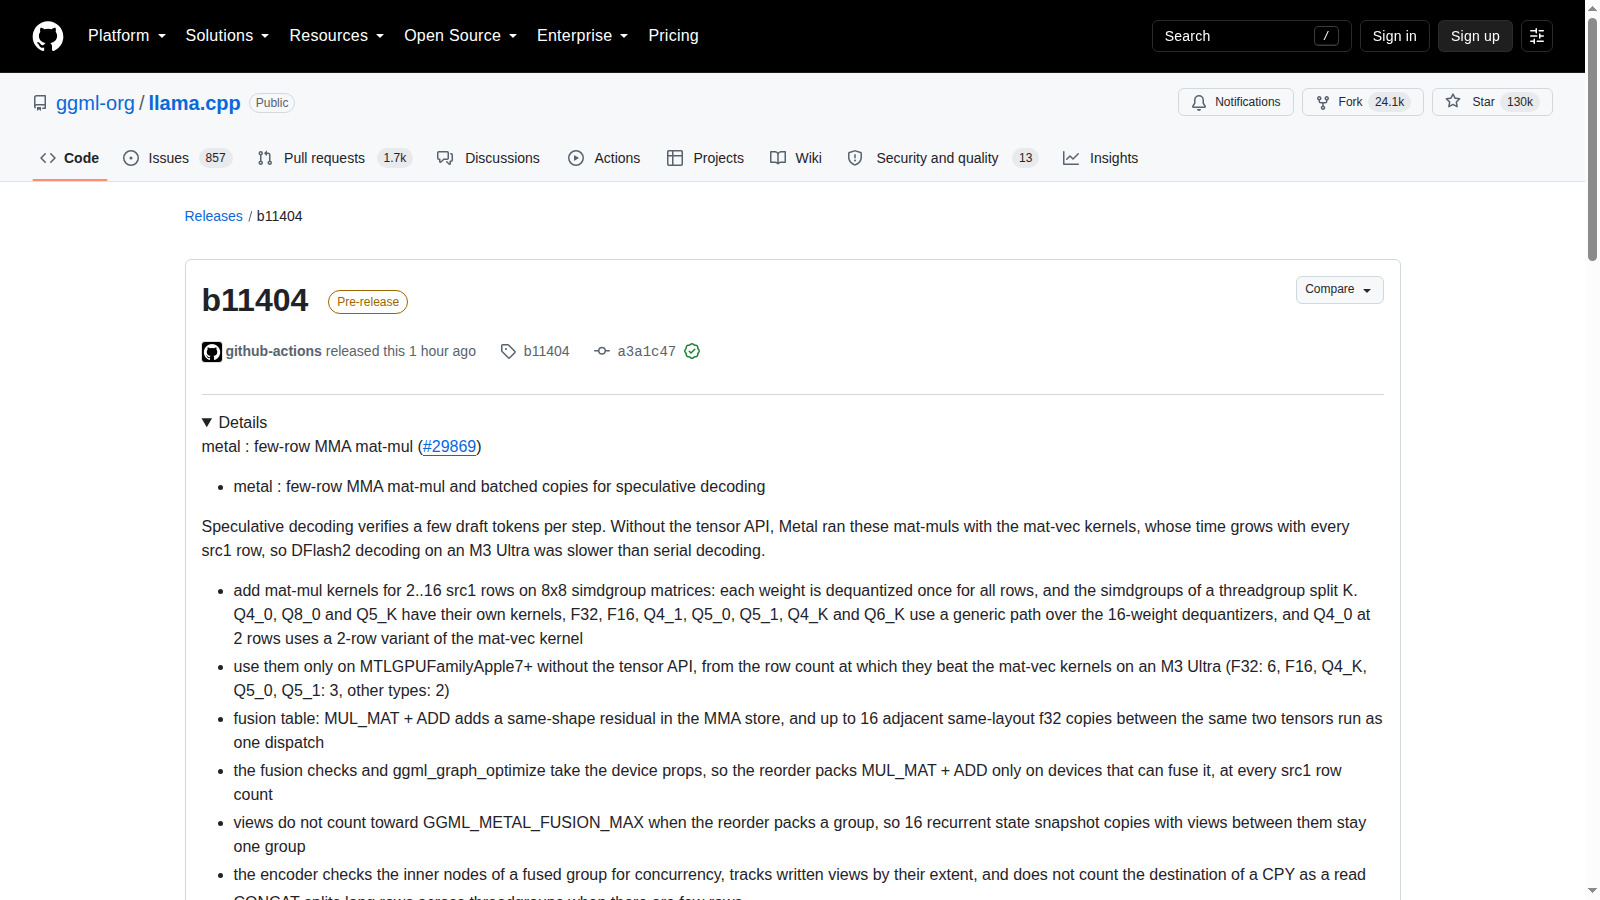Click the Sign in button
Image resolution: width=1600 pixels, height=900 pixels.
pos(1394,36)
